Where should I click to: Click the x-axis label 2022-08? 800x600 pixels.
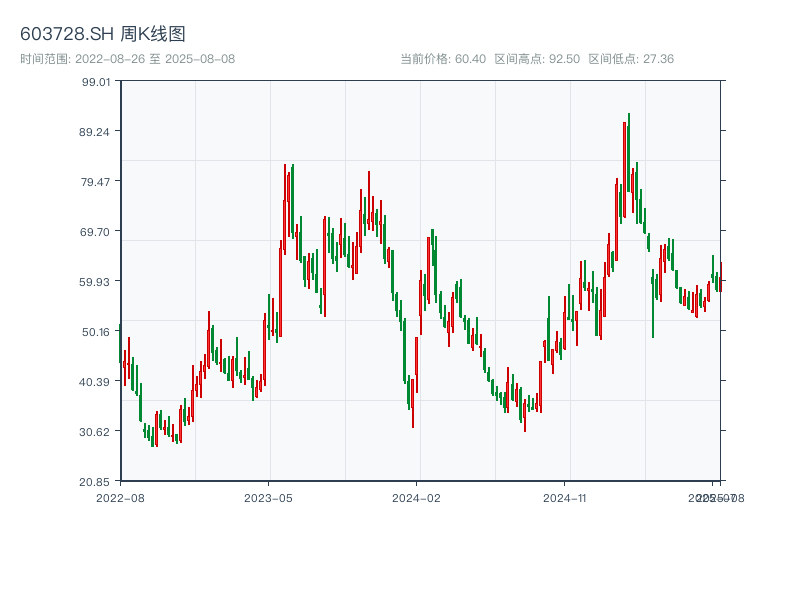coord(120,498)
